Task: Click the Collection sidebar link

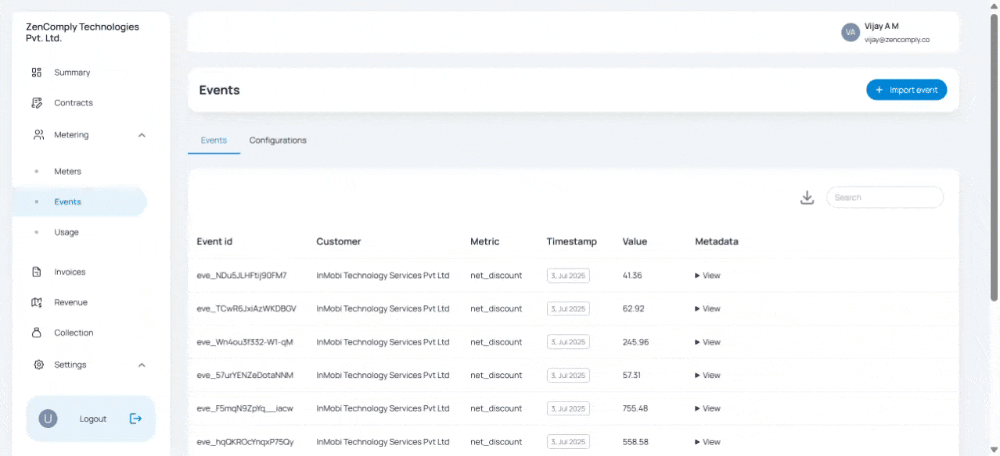Action: [73, 333]
